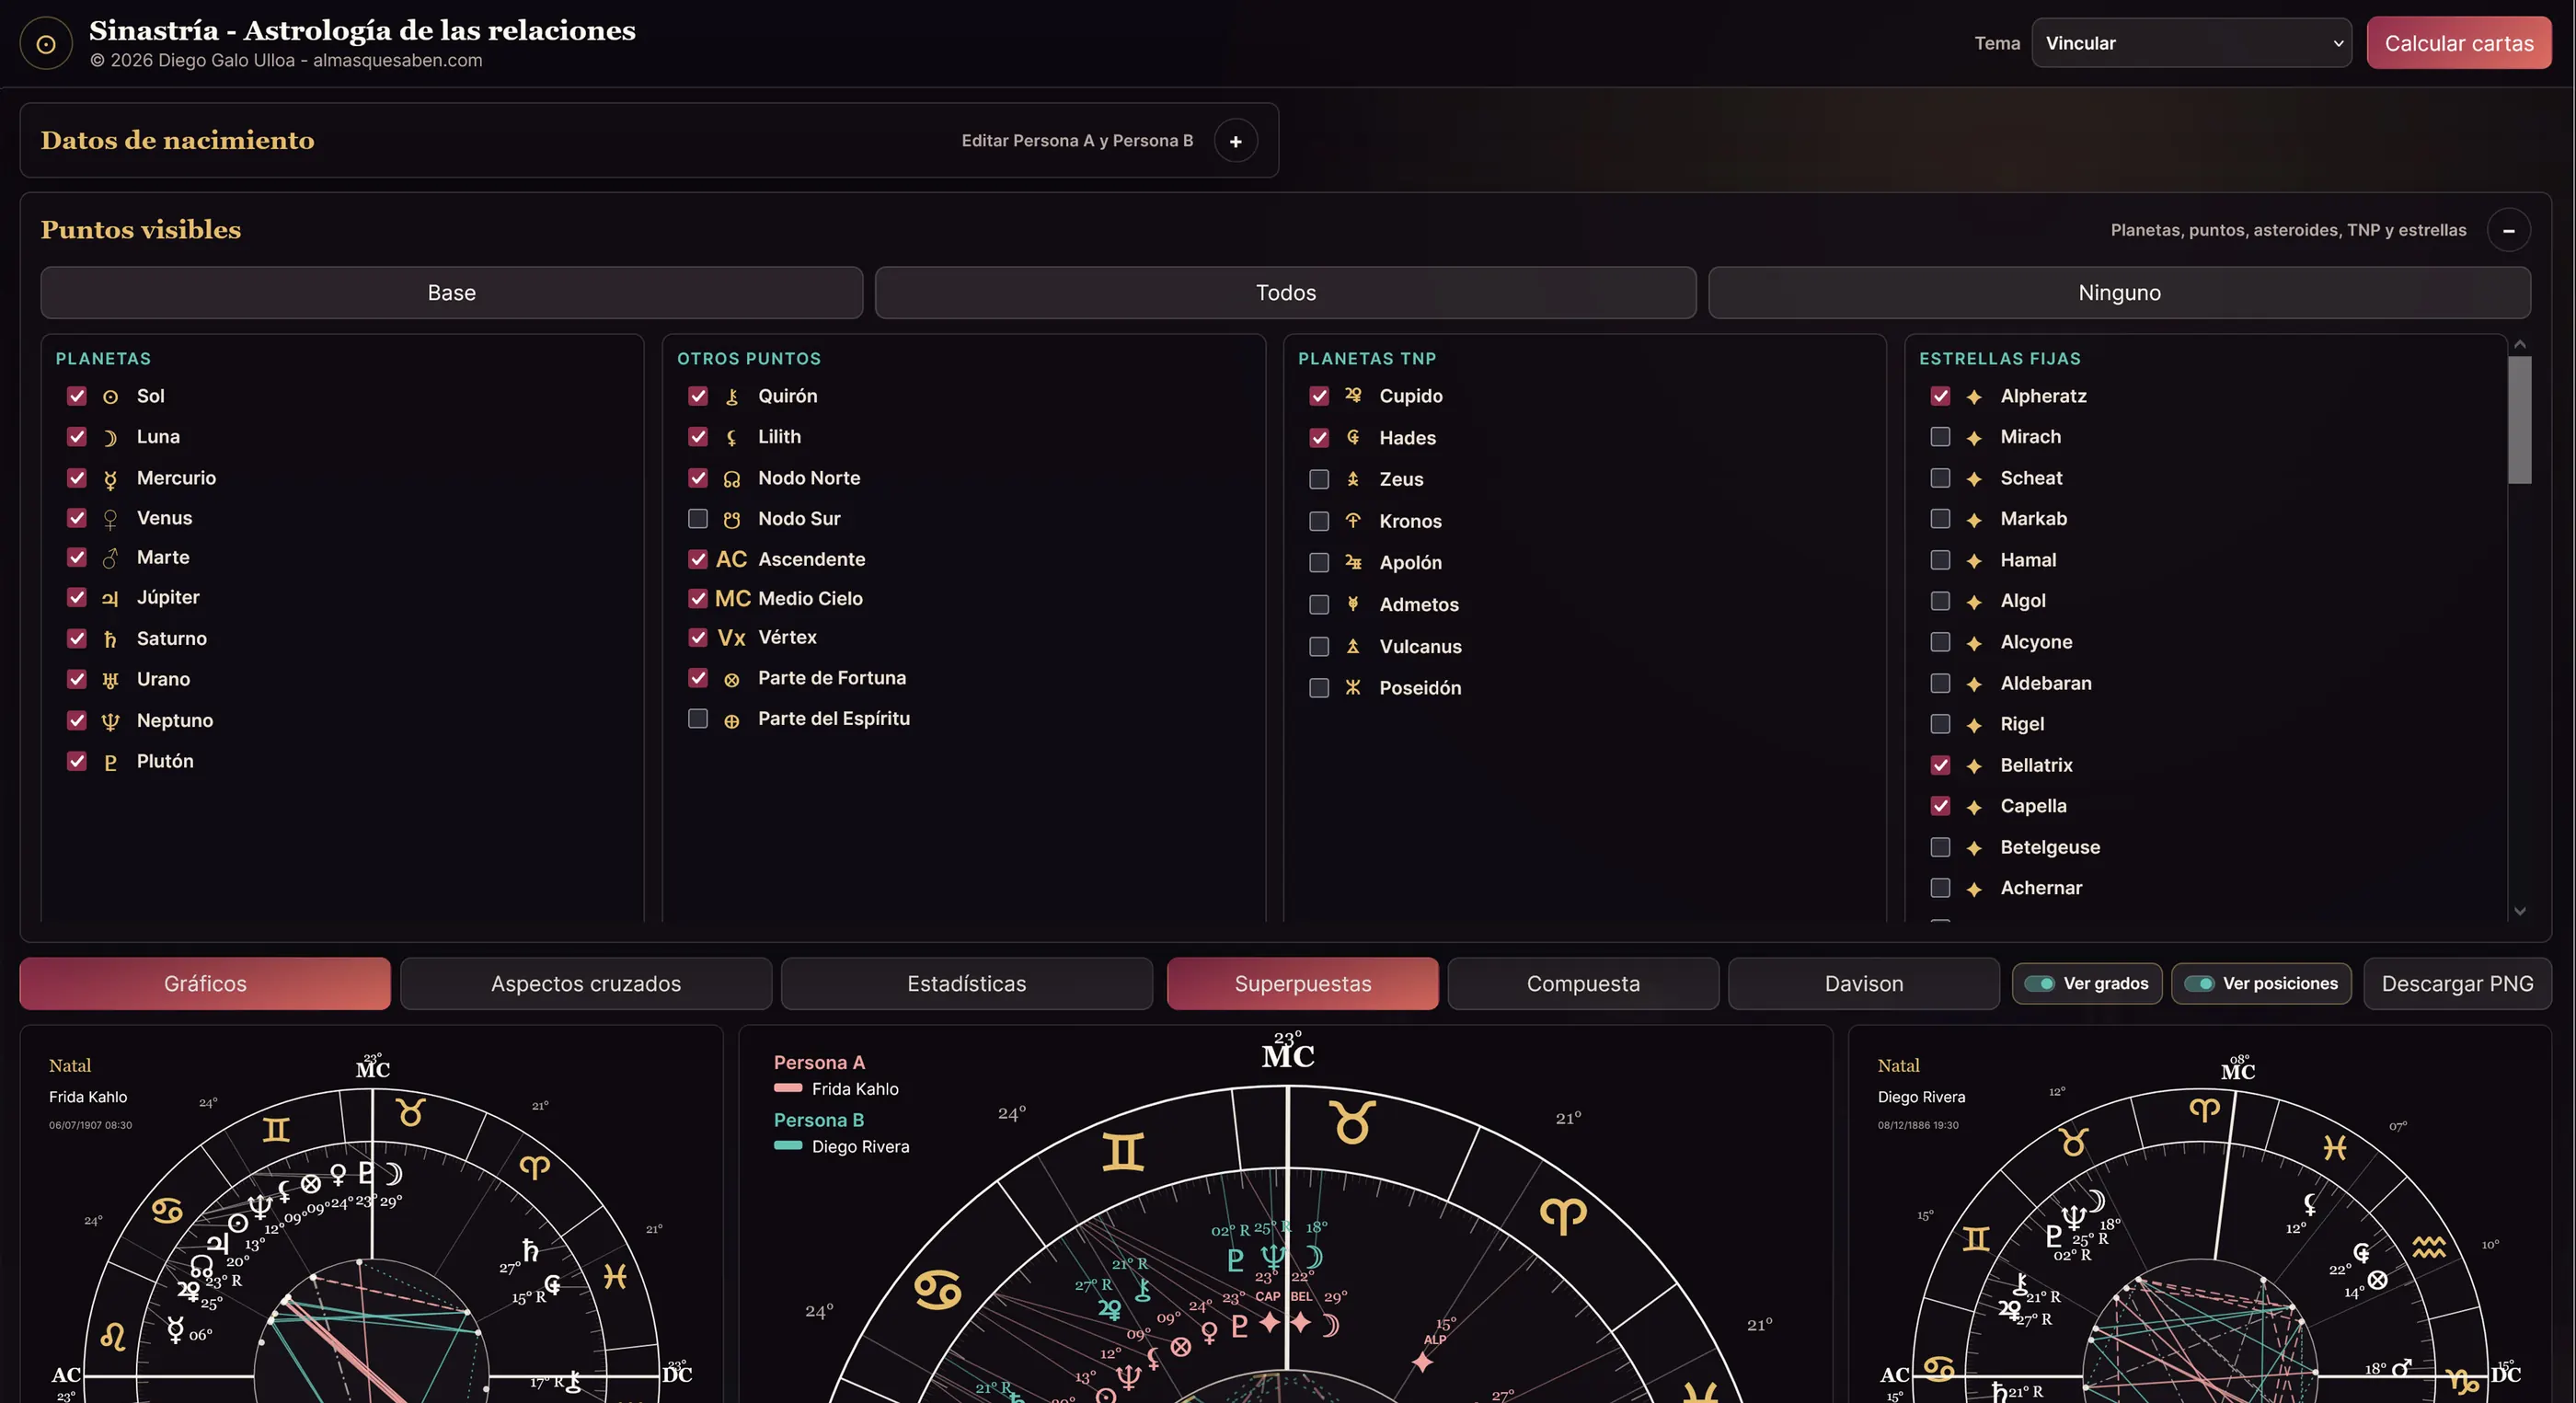This screenshot has height=1403, width=2576.
Task: Click the Aldebaran star icon
Action: coord(1974,684)
